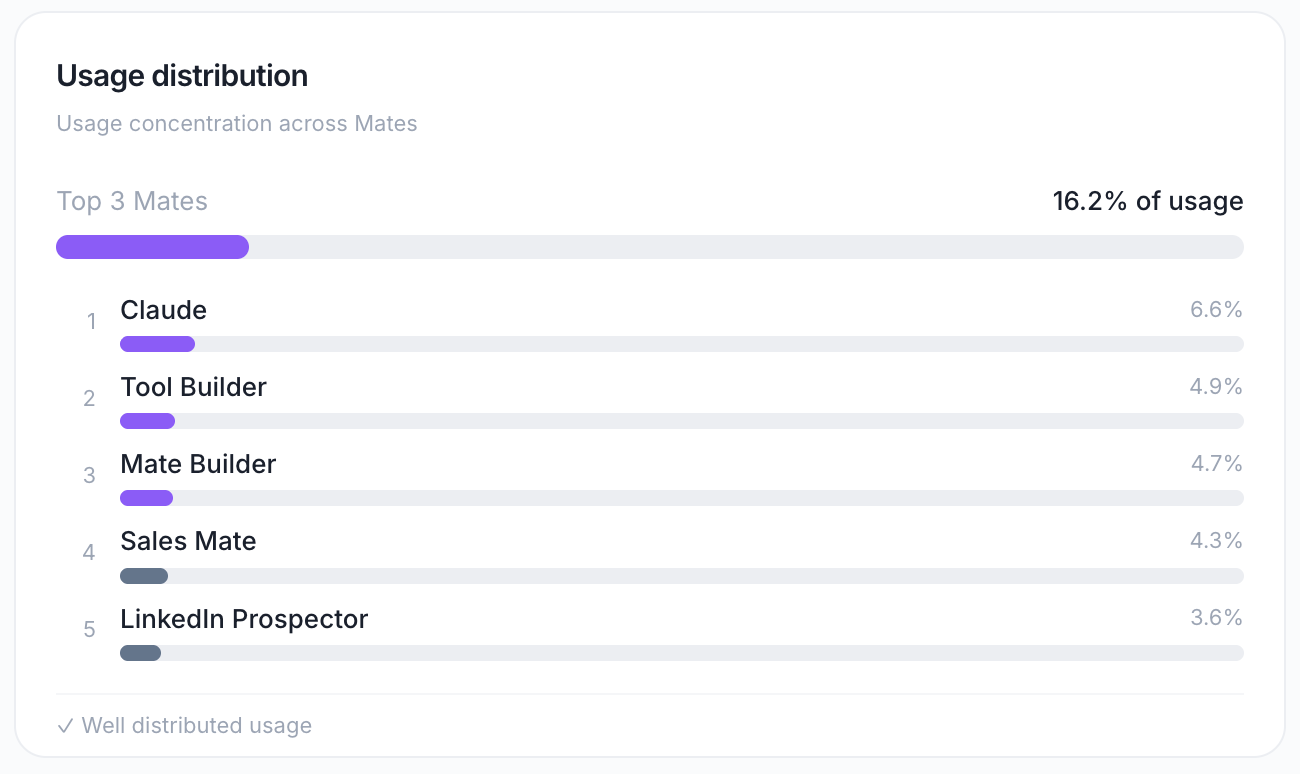Click Mate Builder's purple usage bar
Viewport: 1300px width, 774px height.
[x=146, y=498]
